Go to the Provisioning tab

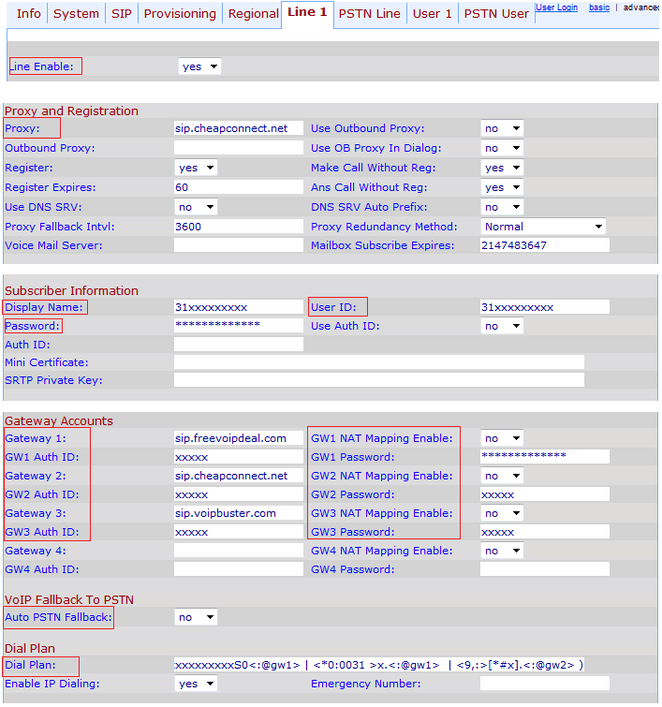point(180,14)
